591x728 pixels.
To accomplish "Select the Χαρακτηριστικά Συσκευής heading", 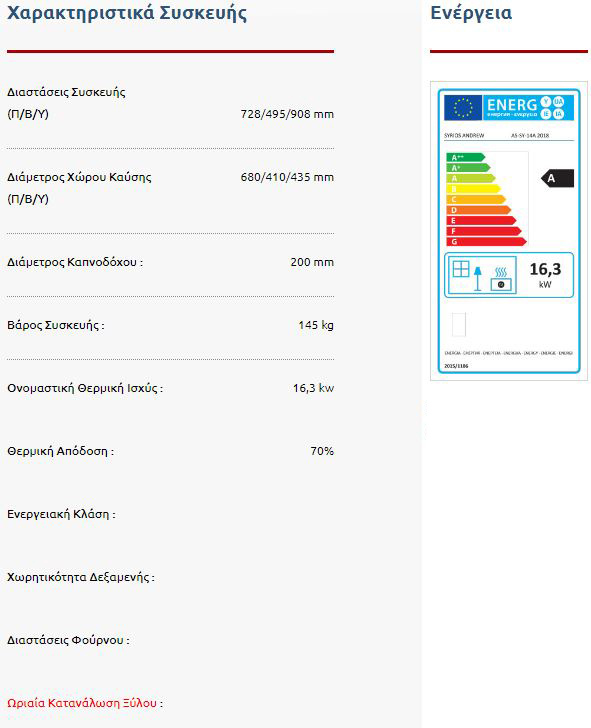I will pos(127,13).
